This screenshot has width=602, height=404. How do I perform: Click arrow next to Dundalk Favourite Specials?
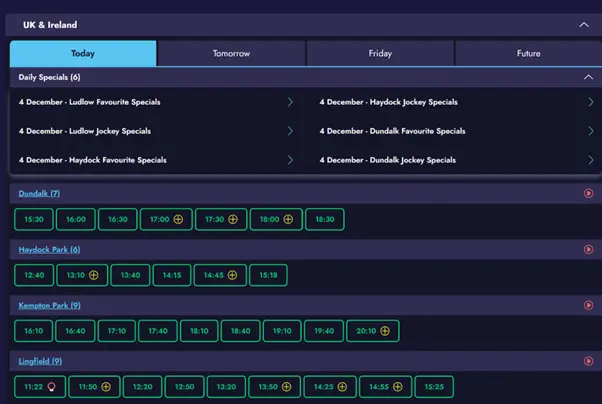[591, 131]
